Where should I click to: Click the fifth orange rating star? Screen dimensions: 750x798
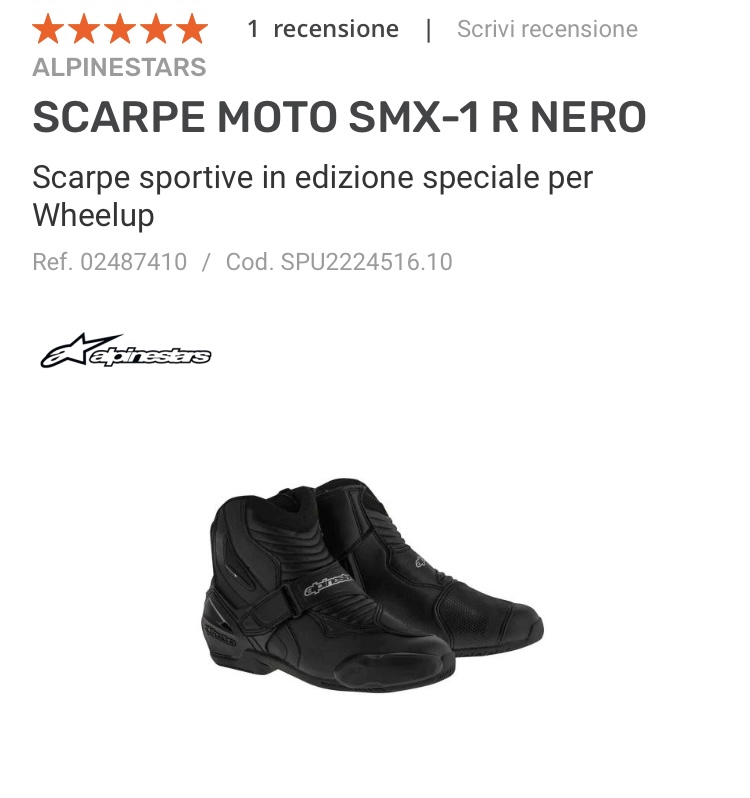coord(192,29)
